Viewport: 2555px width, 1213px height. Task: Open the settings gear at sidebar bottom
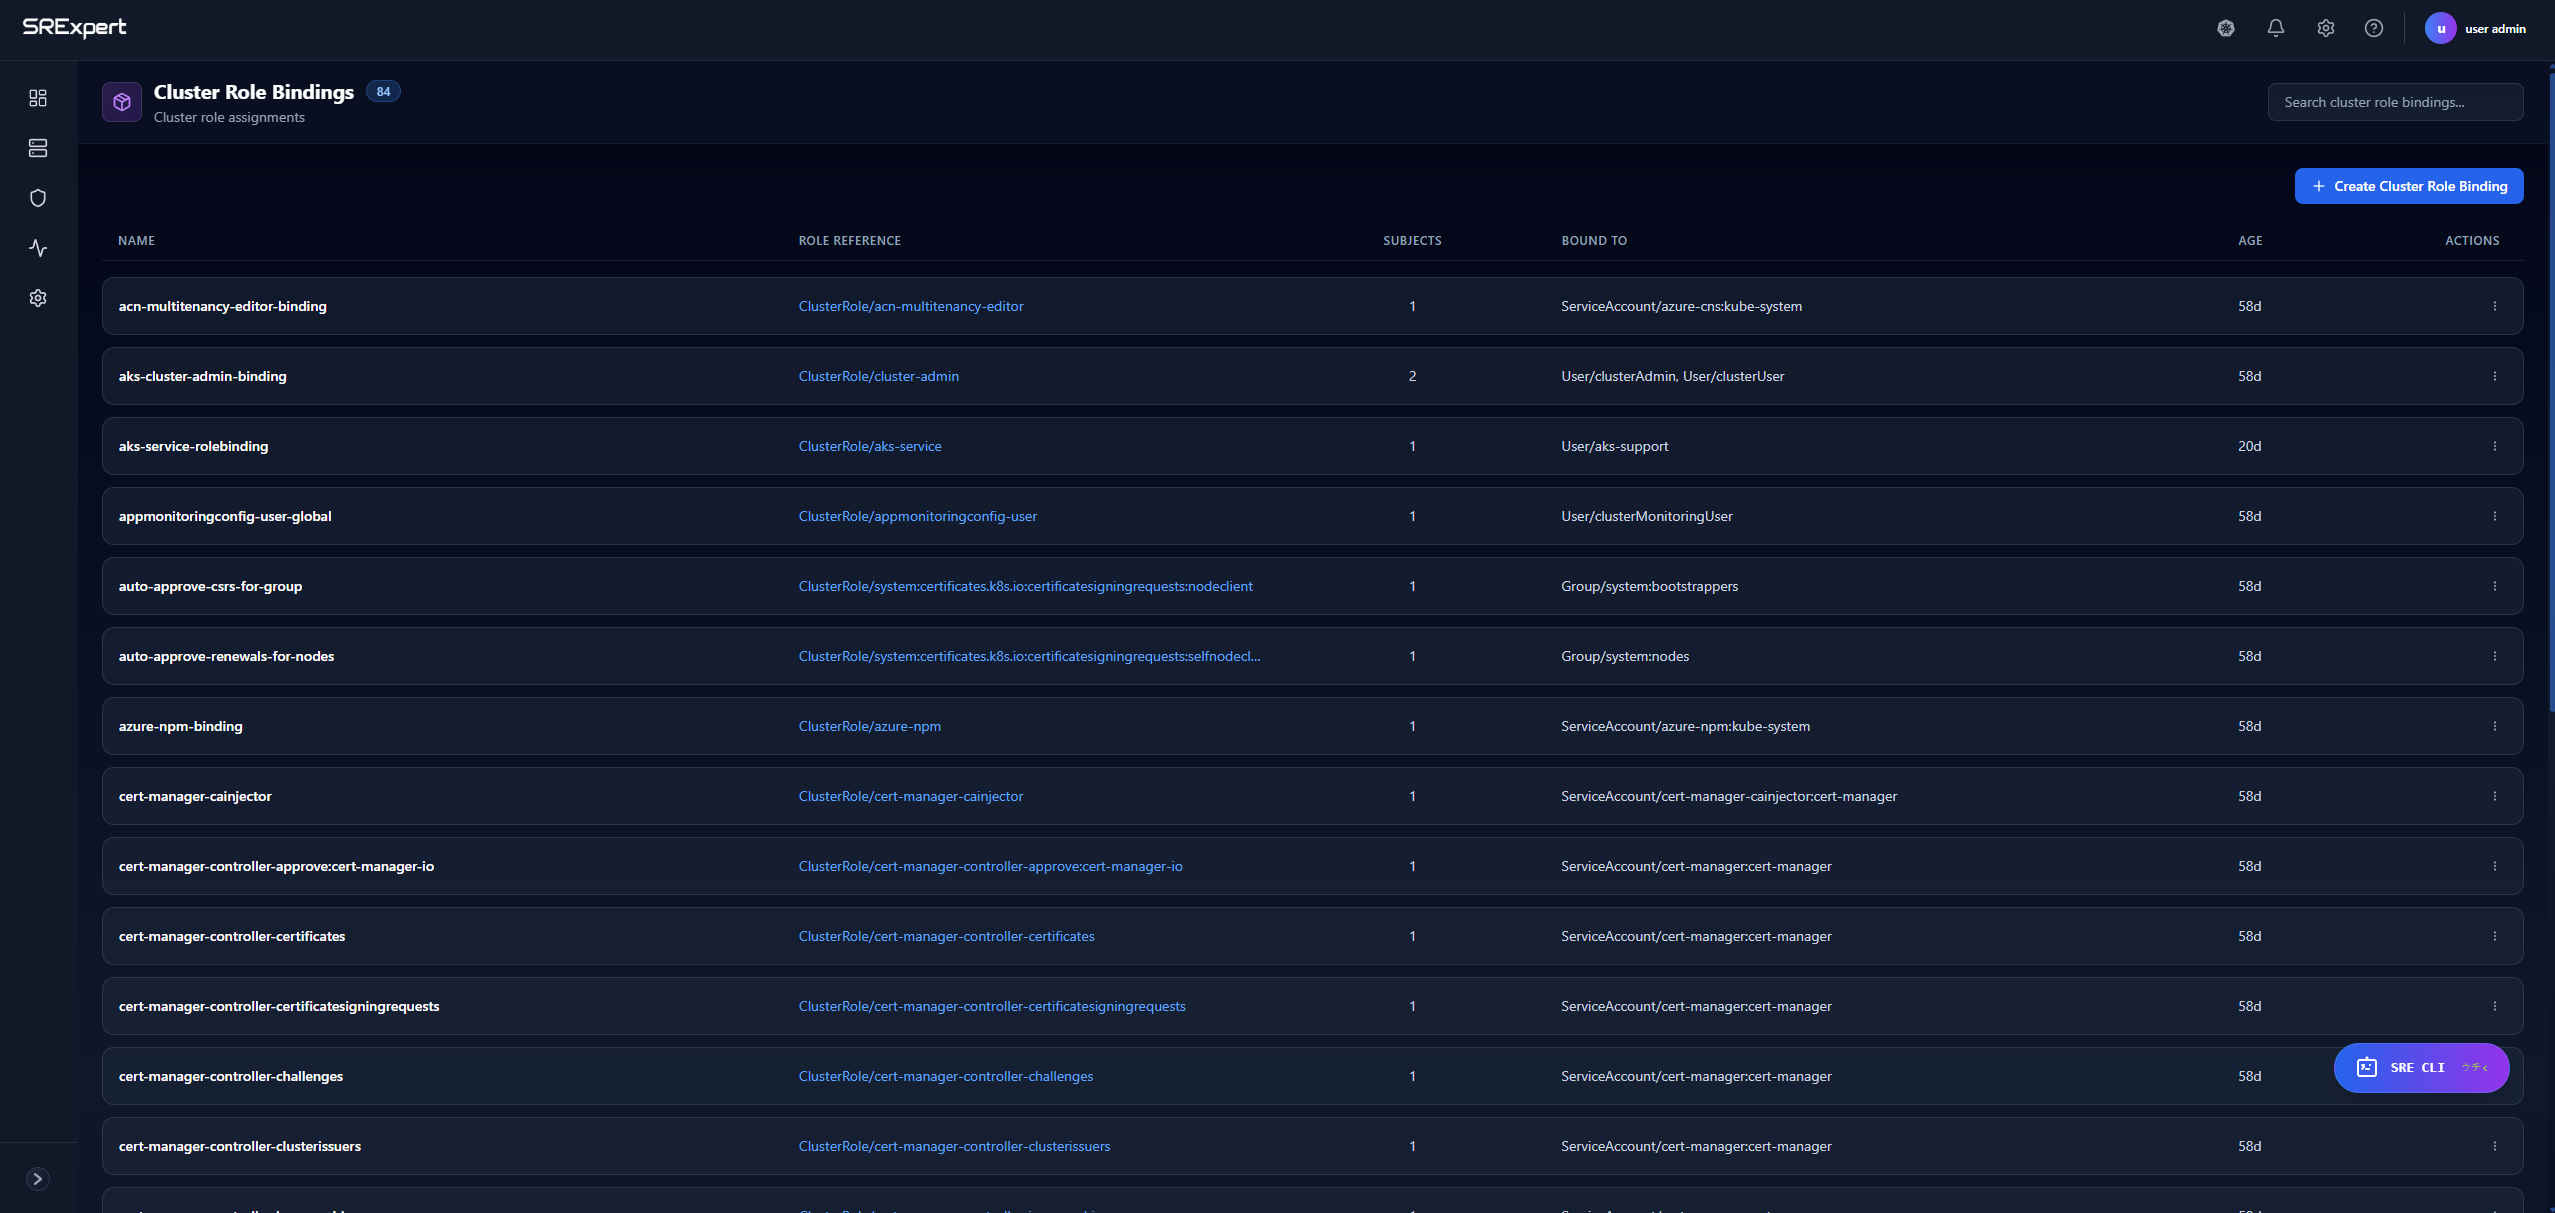(x=38, y=297)
